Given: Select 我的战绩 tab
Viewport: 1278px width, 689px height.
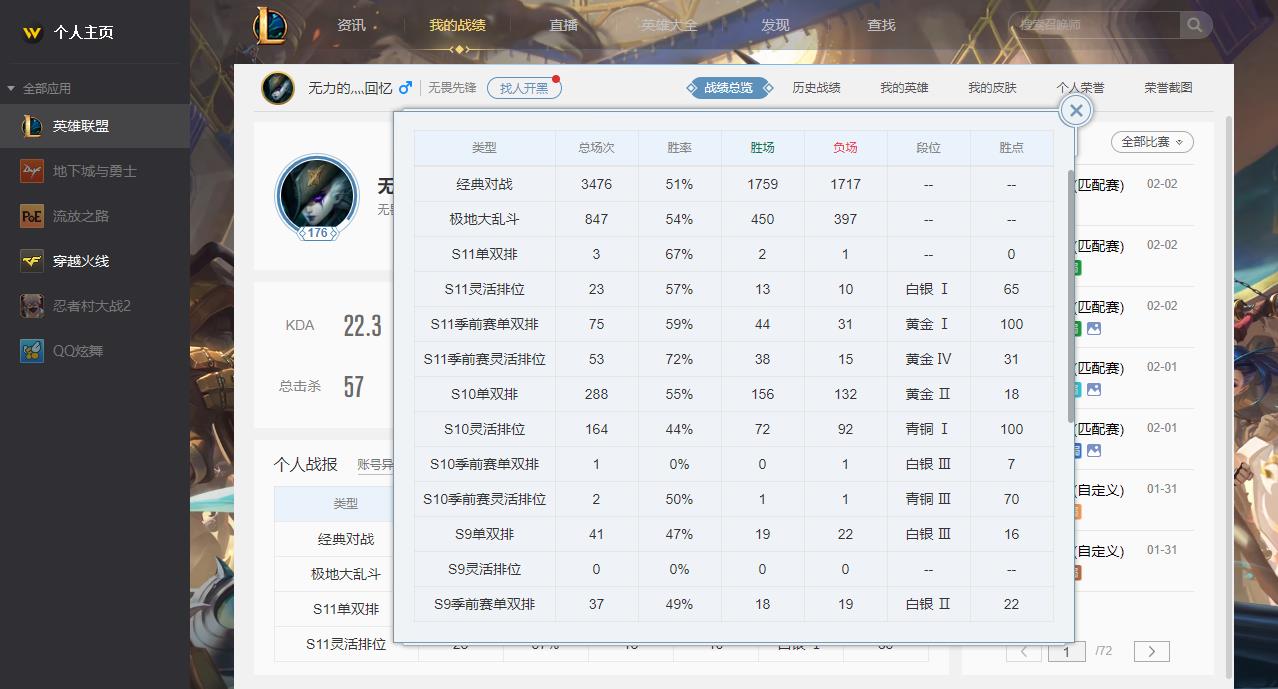Looking at the screenshot, I should (457, 25).
